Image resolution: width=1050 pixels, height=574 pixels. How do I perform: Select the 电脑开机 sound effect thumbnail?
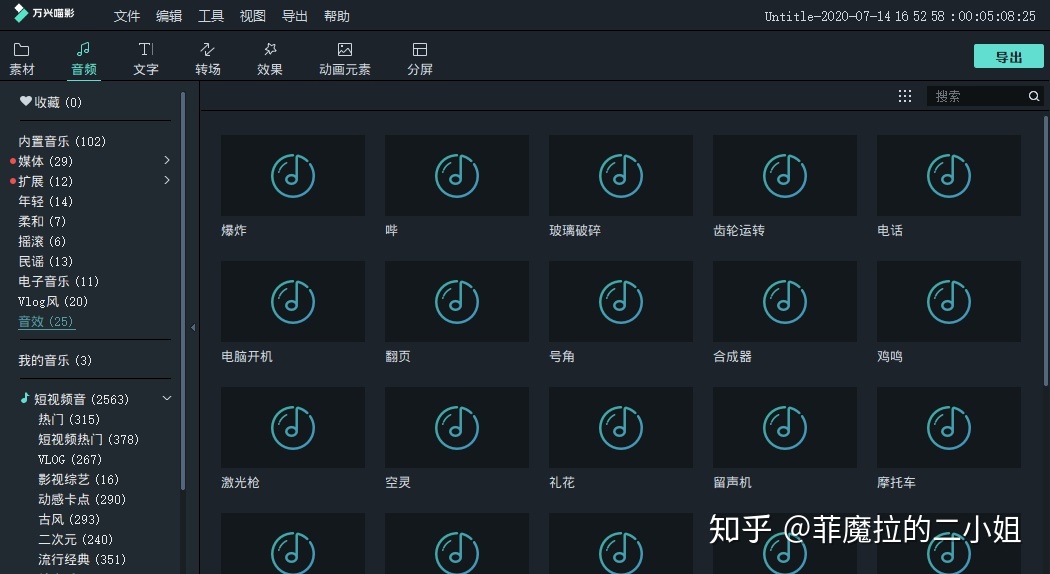tap(293, 301)
